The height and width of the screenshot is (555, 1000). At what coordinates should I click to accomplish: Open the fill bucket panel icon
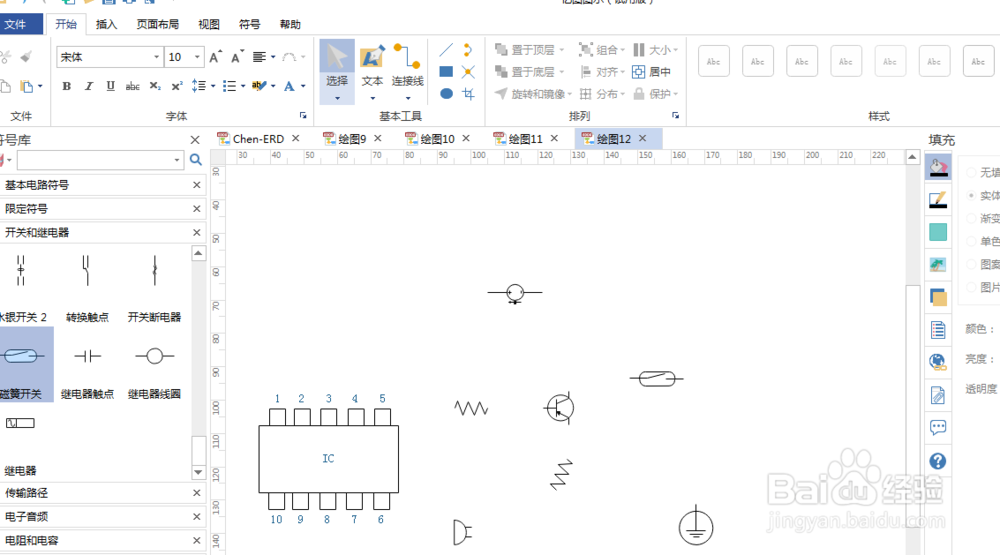938,167
